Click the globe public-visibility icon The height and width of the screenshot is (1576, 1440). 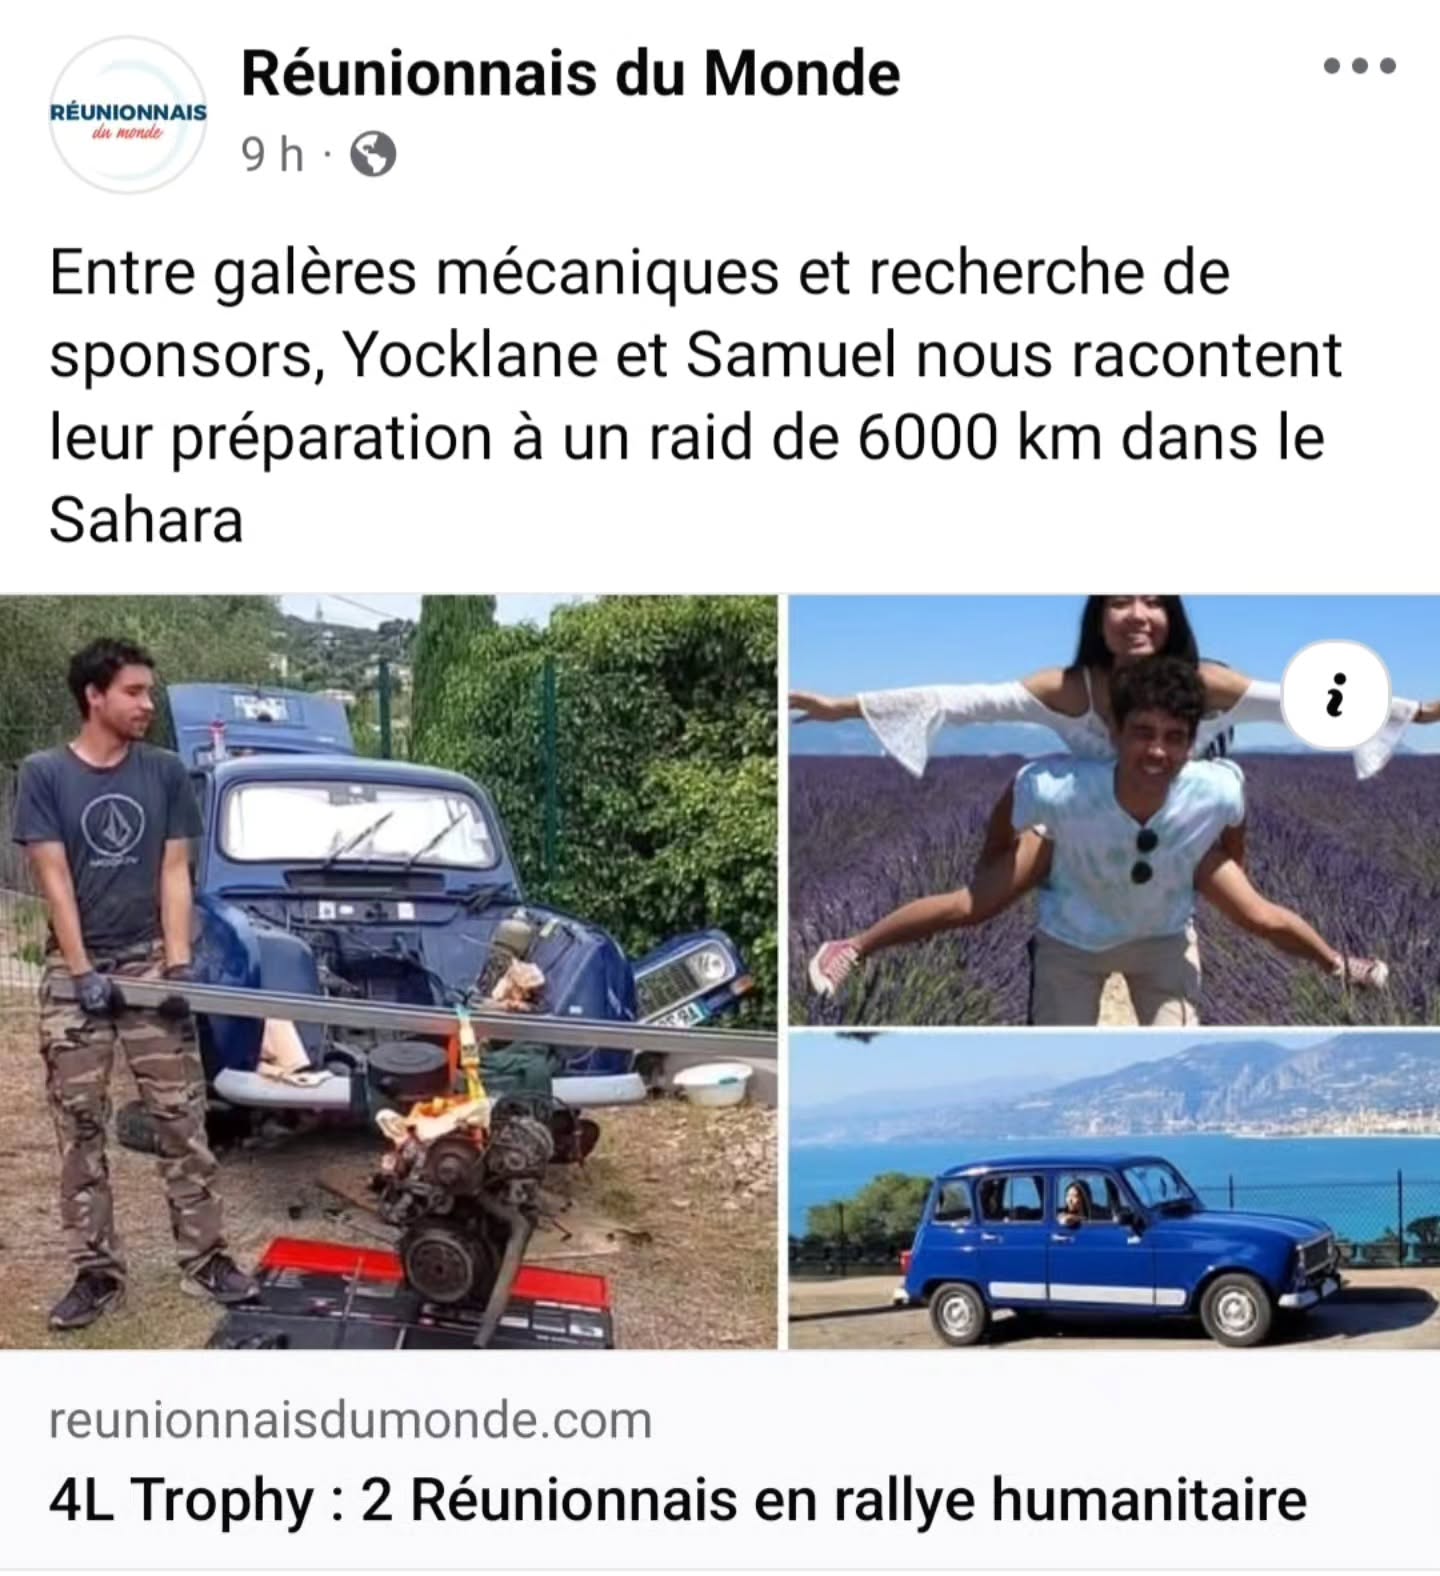[373, 154]
